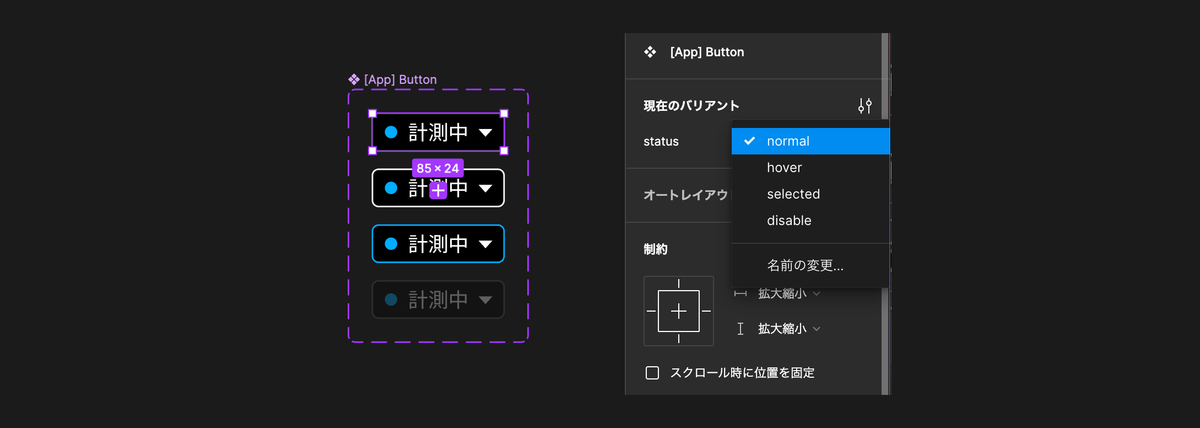1200x428 pixels.
Task: Click dropdown arrow of dimmed disabled variant
Action: coord(485,301)
